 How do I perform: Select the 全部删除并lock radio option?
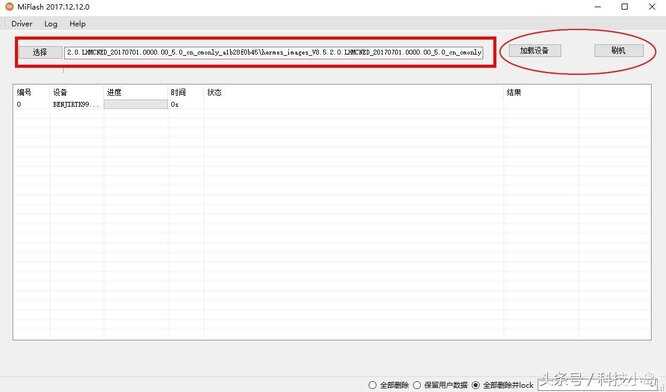503,385
